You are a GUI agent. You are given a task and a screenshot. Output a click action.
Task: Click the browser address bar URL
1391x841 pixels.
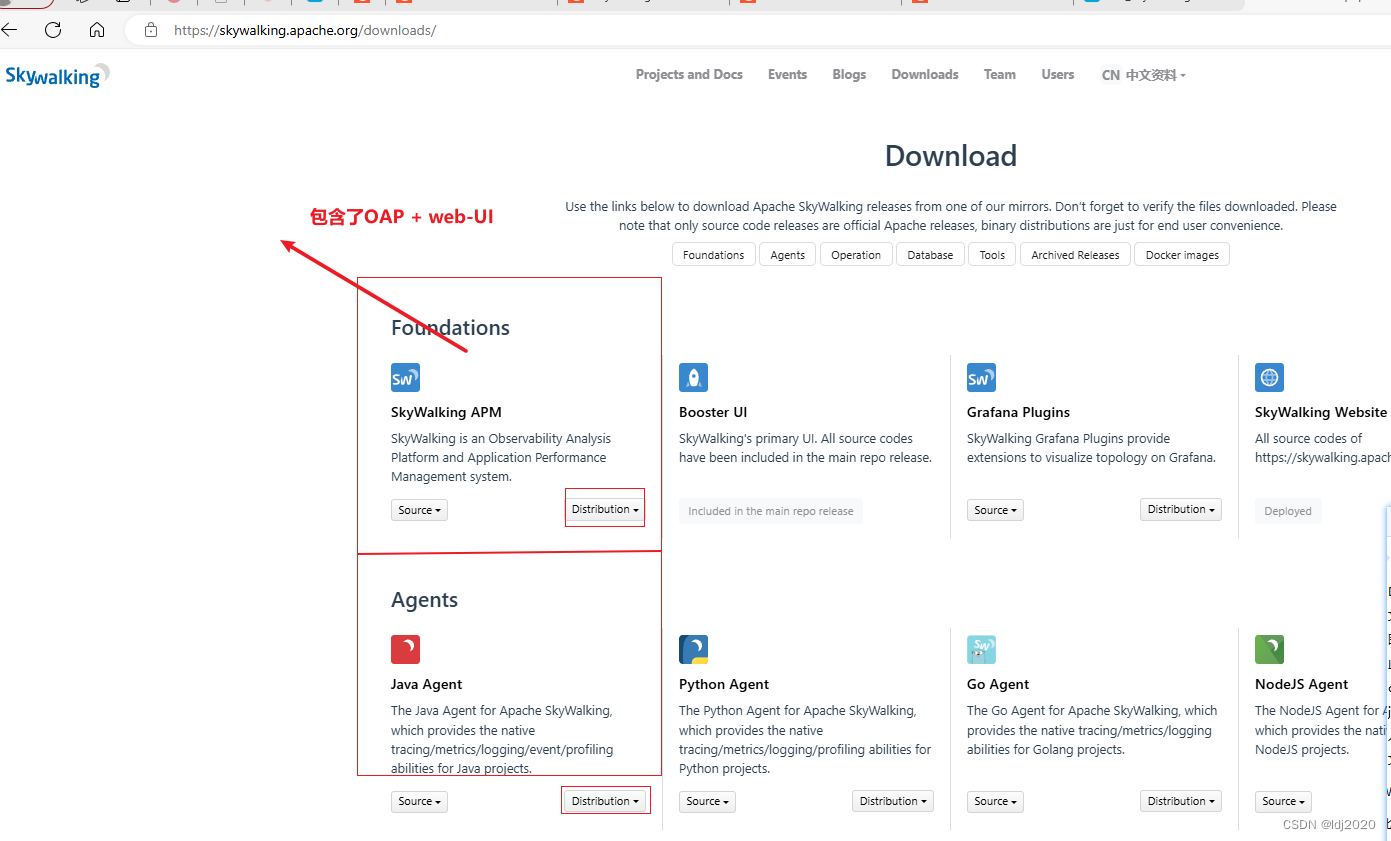pyautogui.click(x=305, y=30)
